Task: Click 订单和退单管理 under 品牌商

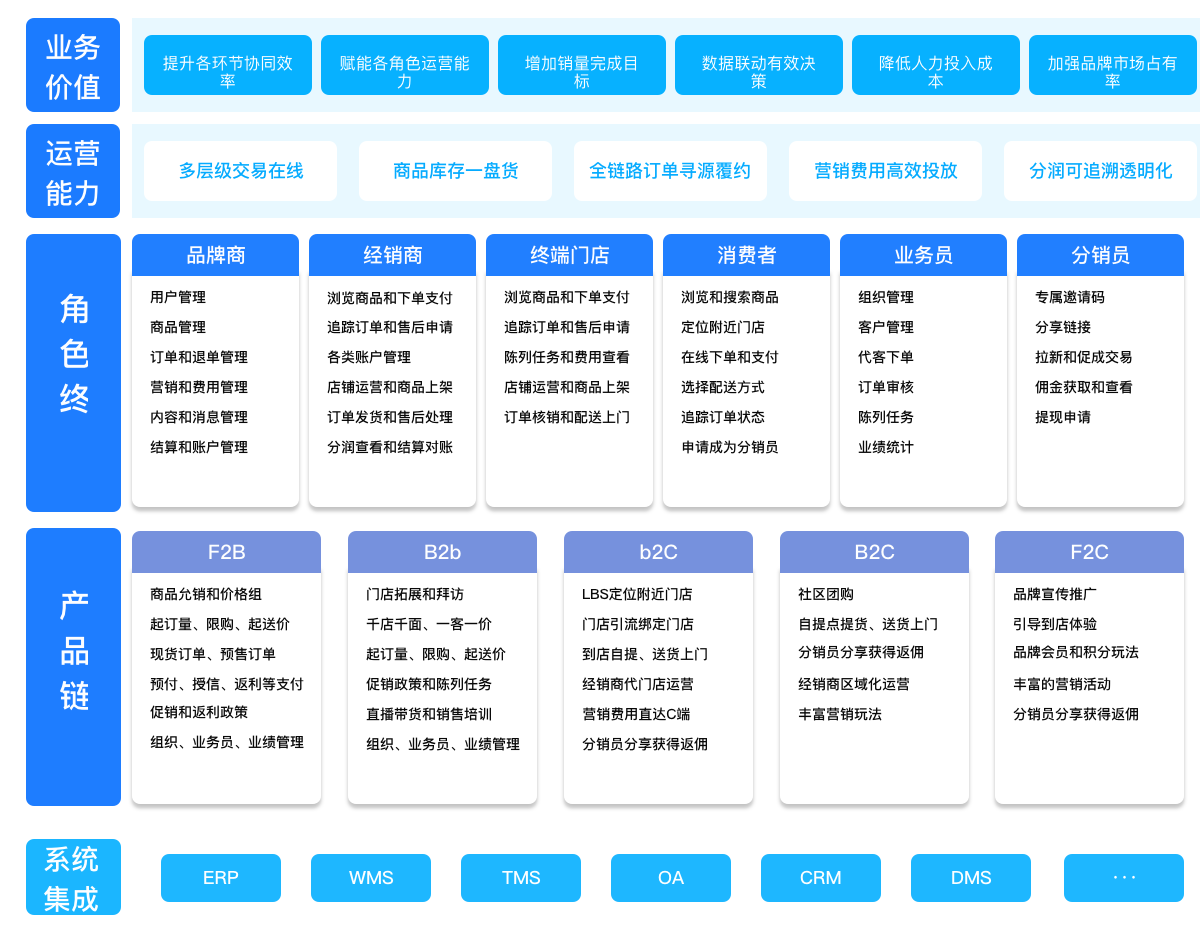Action: pyautogui.click(x=199, y=357)
